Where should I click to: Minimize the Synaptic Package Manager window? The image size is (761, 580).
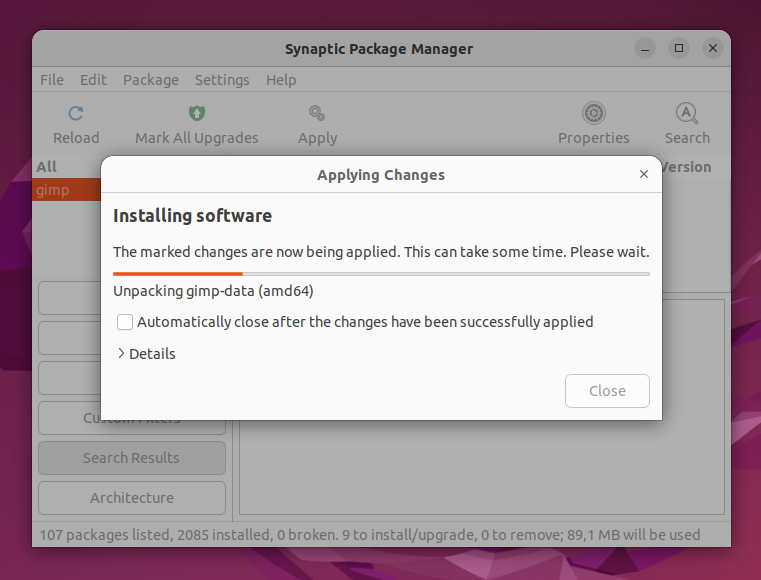(645, 49)
